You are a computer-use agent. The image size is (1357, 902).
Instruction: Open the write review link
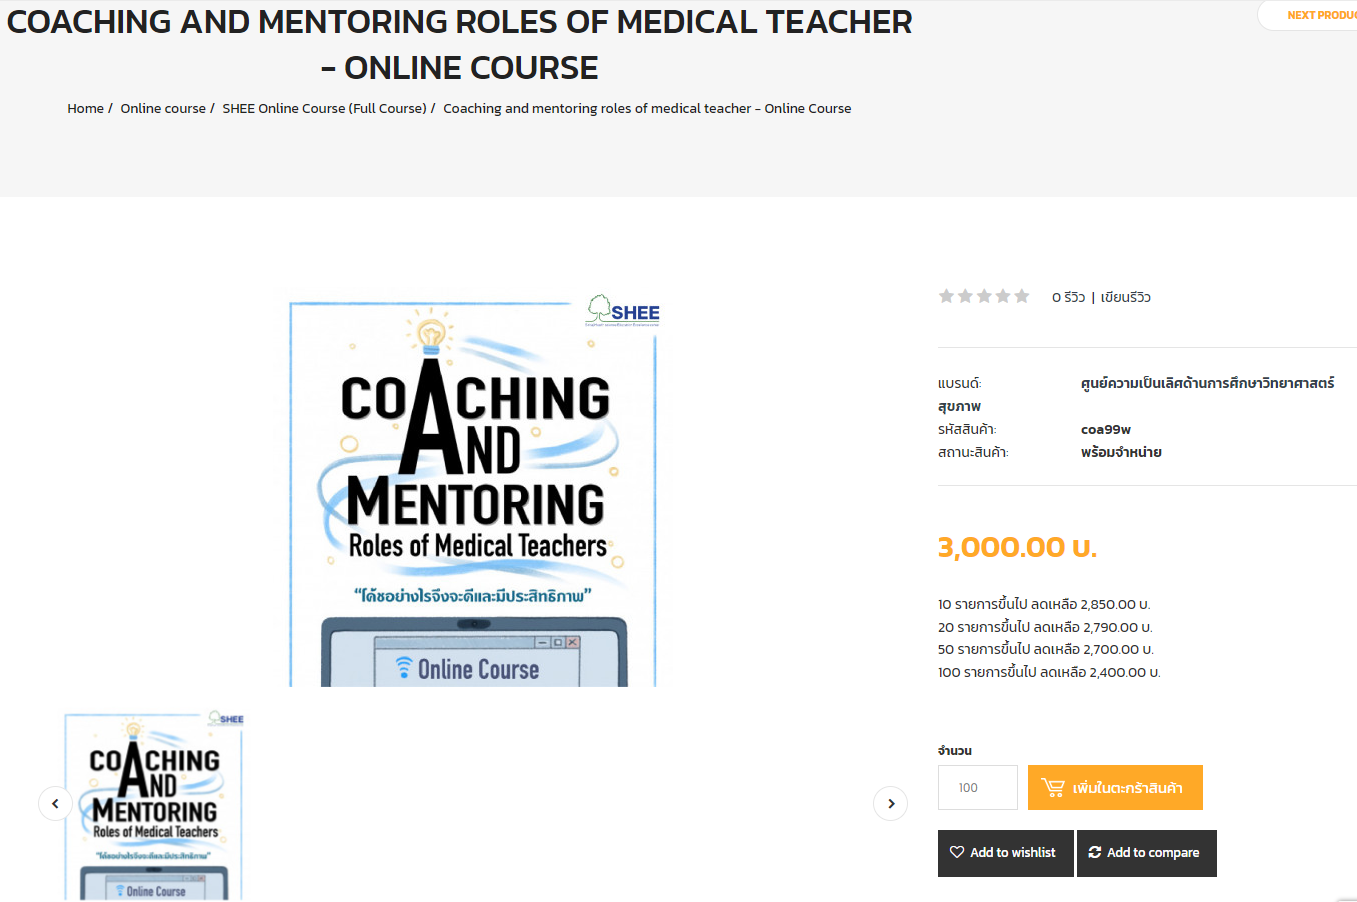pos(1125,297)
